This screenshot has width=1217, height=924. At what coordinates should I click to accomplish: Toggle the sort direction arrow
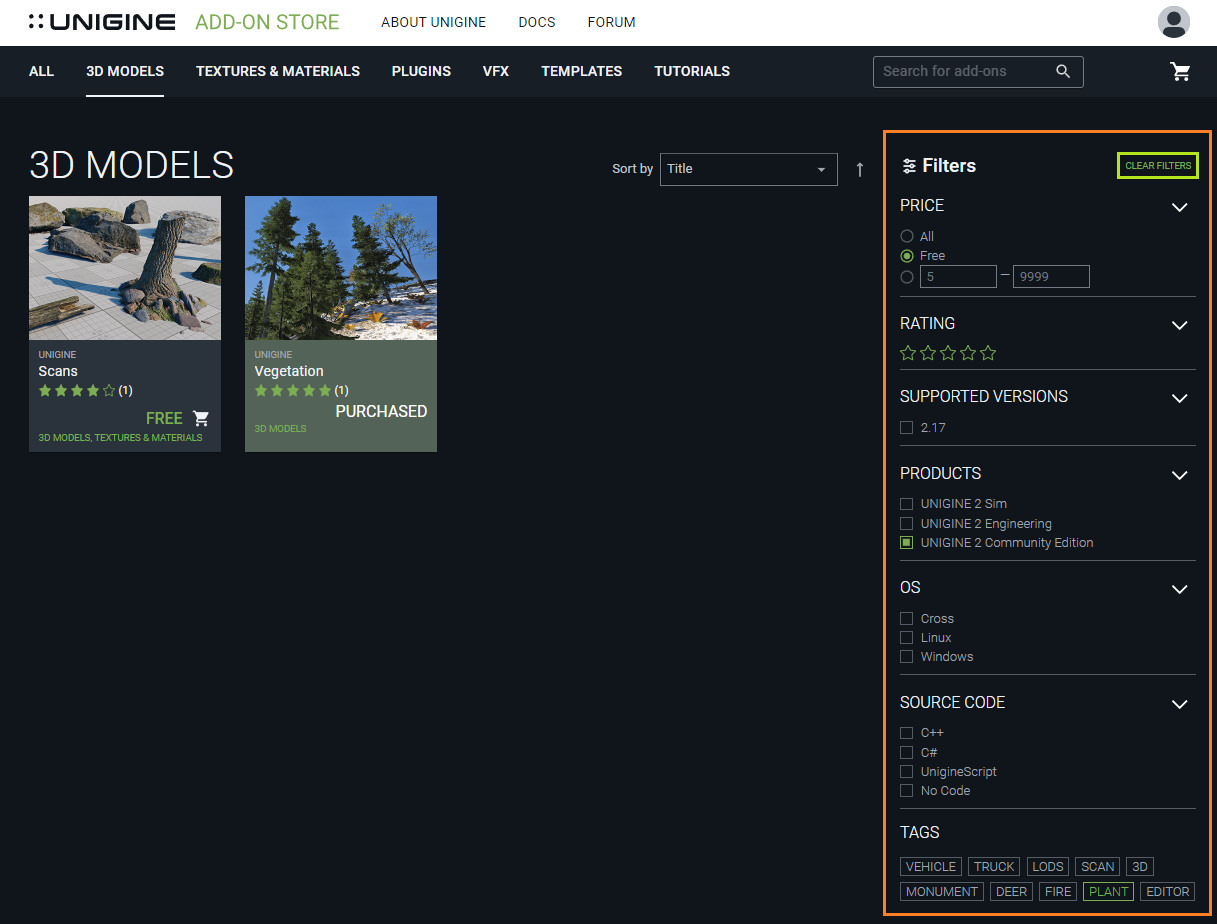pyautogui.click(x=859, y=169)
